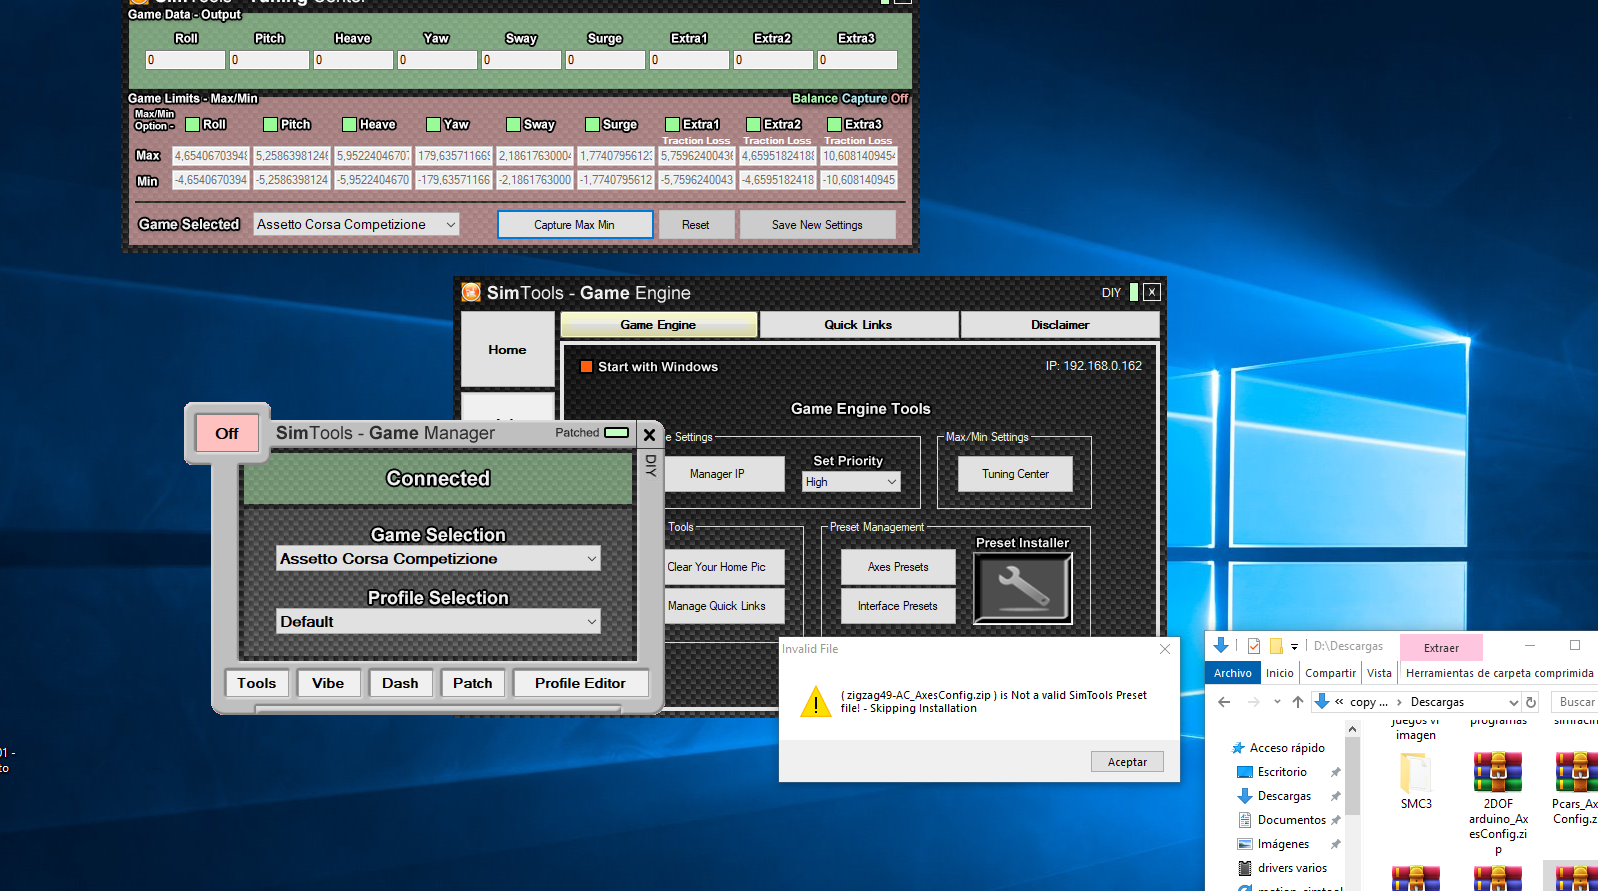
Task: Open the Inicio ribbon tab
Action: (x=1280, y=673)
